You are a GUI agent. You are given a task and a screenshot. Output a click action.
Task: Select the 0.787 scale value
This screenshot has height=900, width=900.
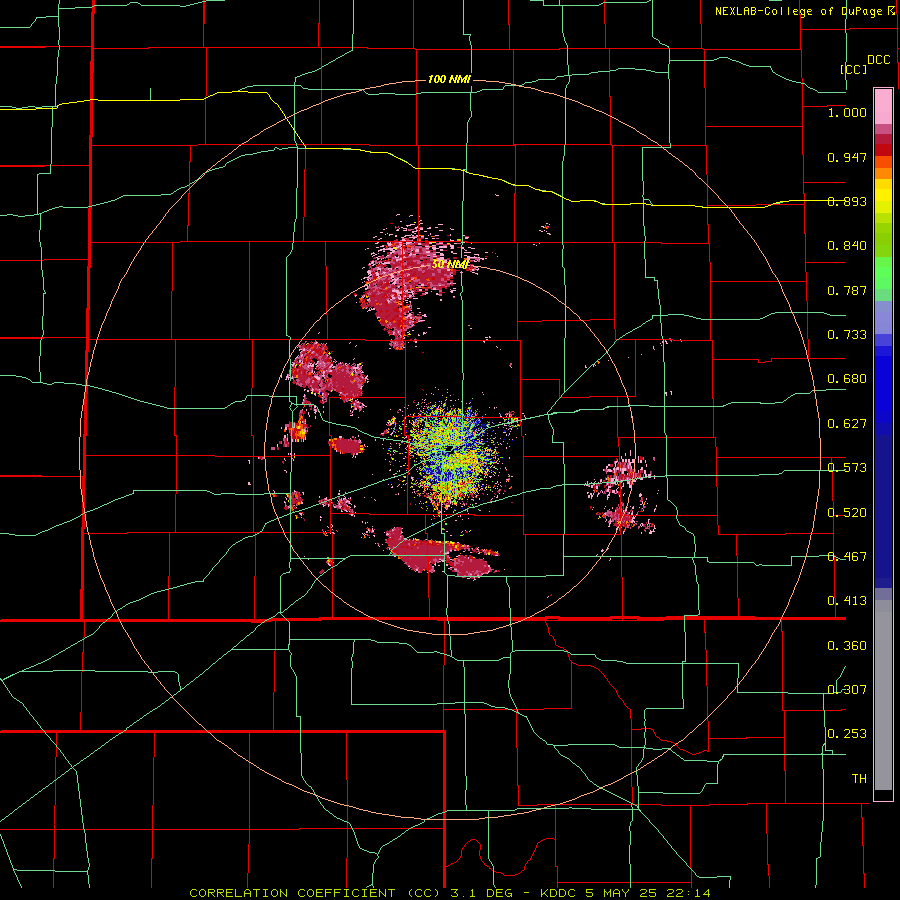847,290
